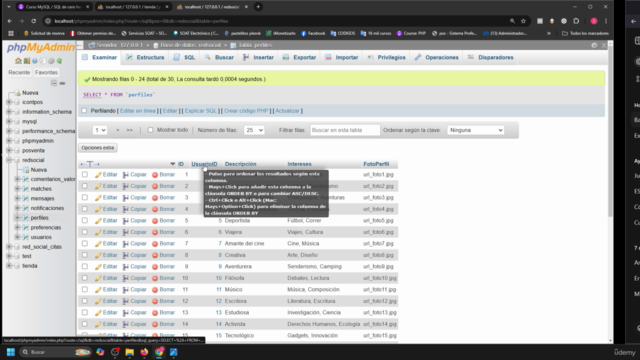Click the Crear código PHP link
The width and height of the screenshot is (640, 360).
coord(246,111)
